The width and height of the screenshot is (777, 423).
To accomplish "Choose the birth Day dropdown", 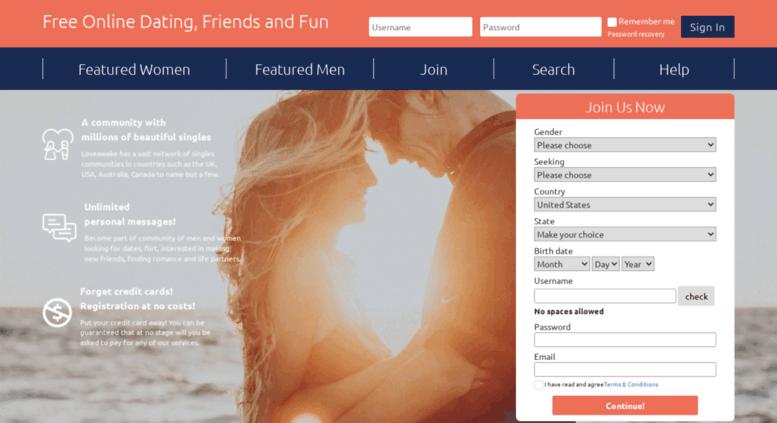I will click(x=606, y=264).
